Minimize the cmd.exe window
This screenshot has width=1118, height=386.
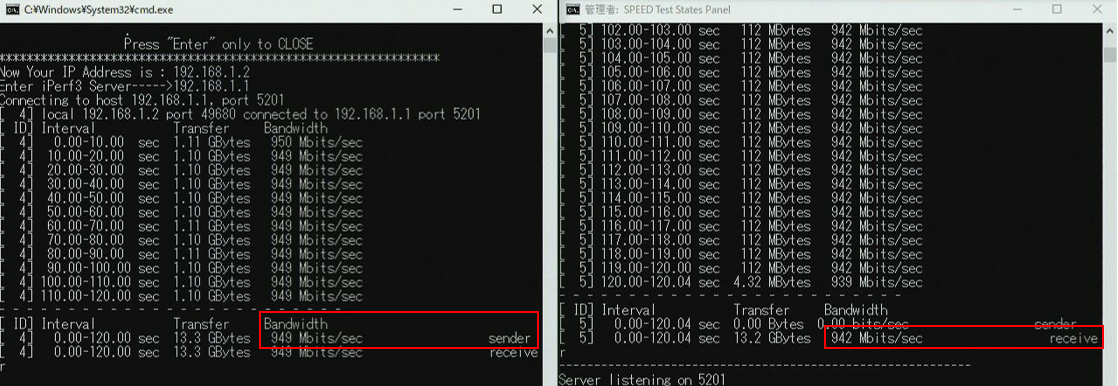pos(457,9)
